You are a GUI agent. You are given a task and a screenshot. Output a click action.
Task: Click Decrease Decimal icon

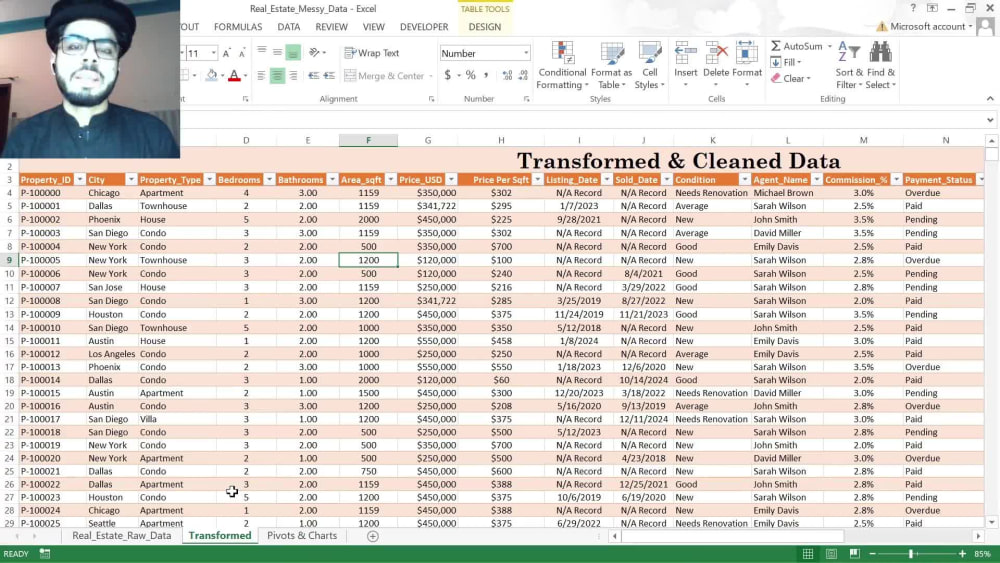click(x=524, y=76)
